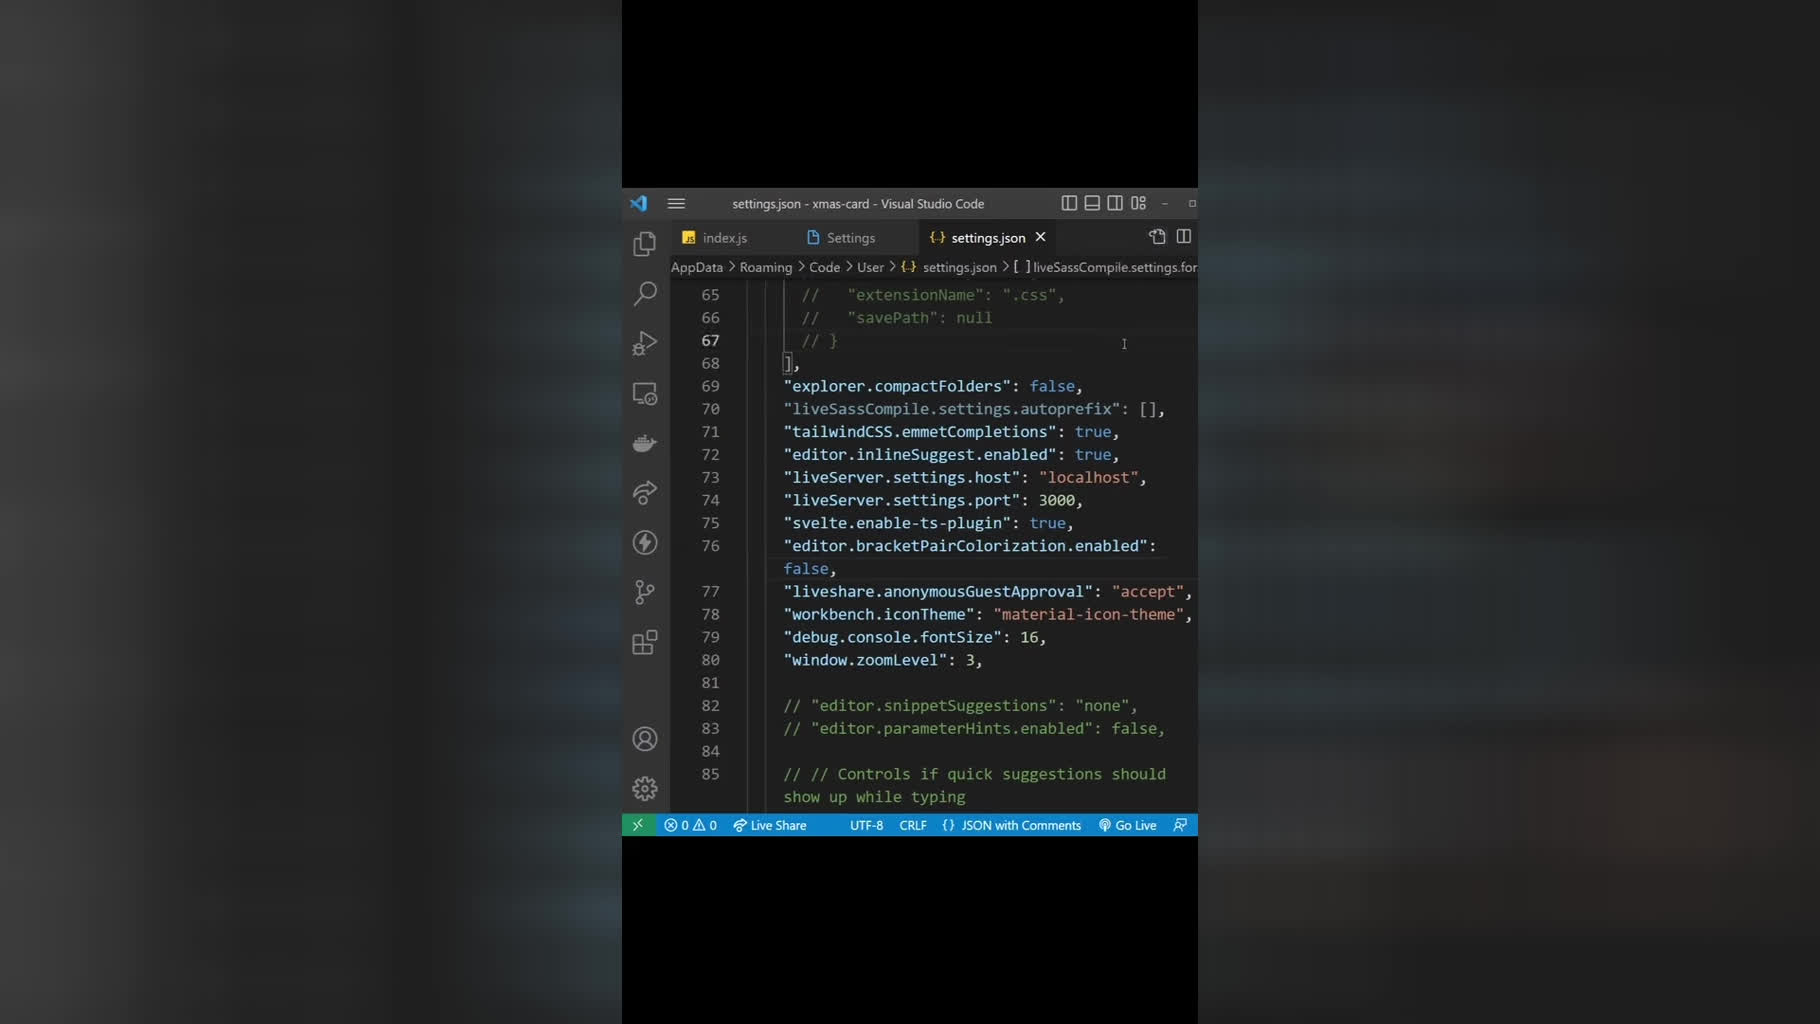Change the CRLF end of line sequence
Image resolution: width=1820 pixels, height=1024 pixels.
(x=913, y=825)
